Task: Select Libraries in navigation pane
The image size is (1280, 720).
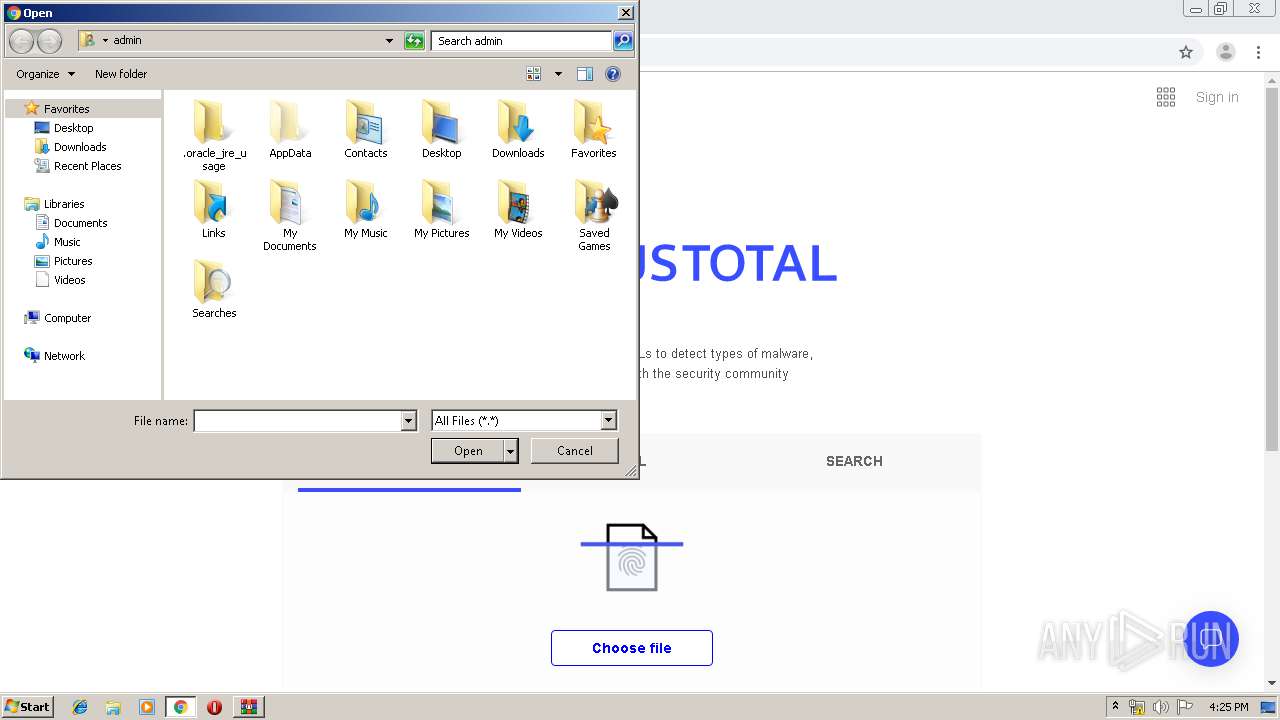Action: click(64, 204)
